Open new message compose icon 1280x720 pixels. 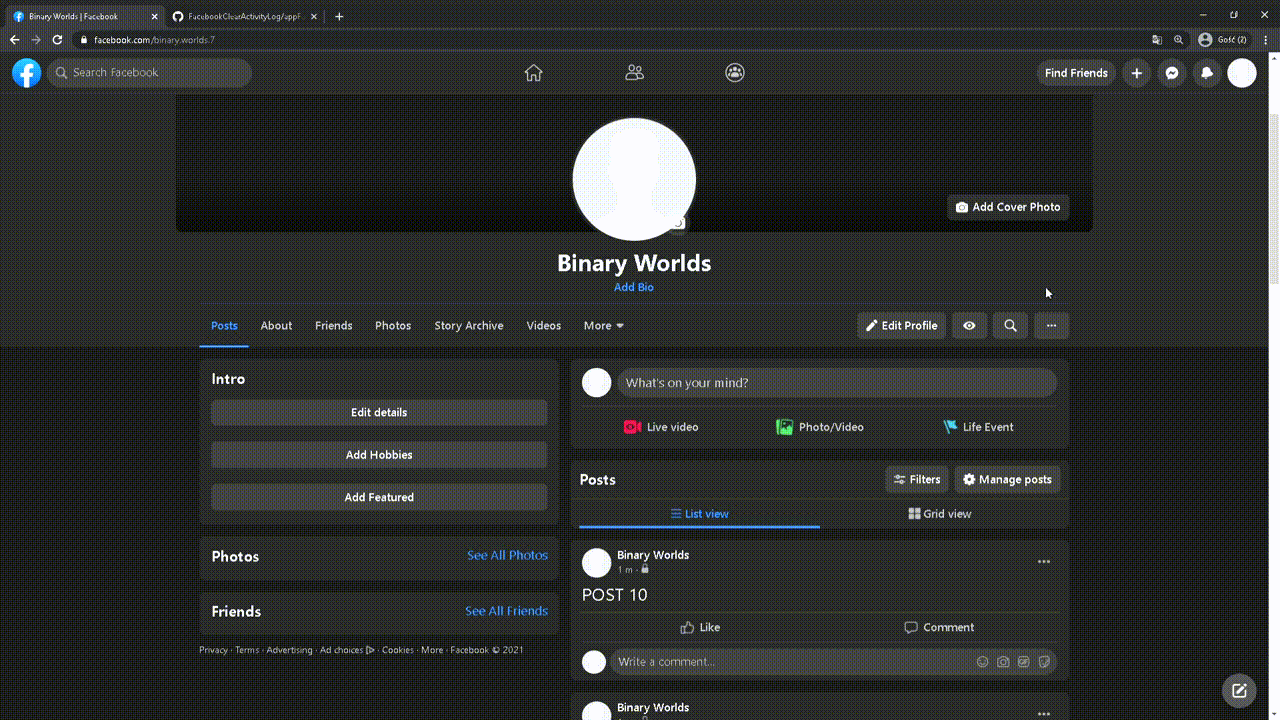tap(1239, 690)
